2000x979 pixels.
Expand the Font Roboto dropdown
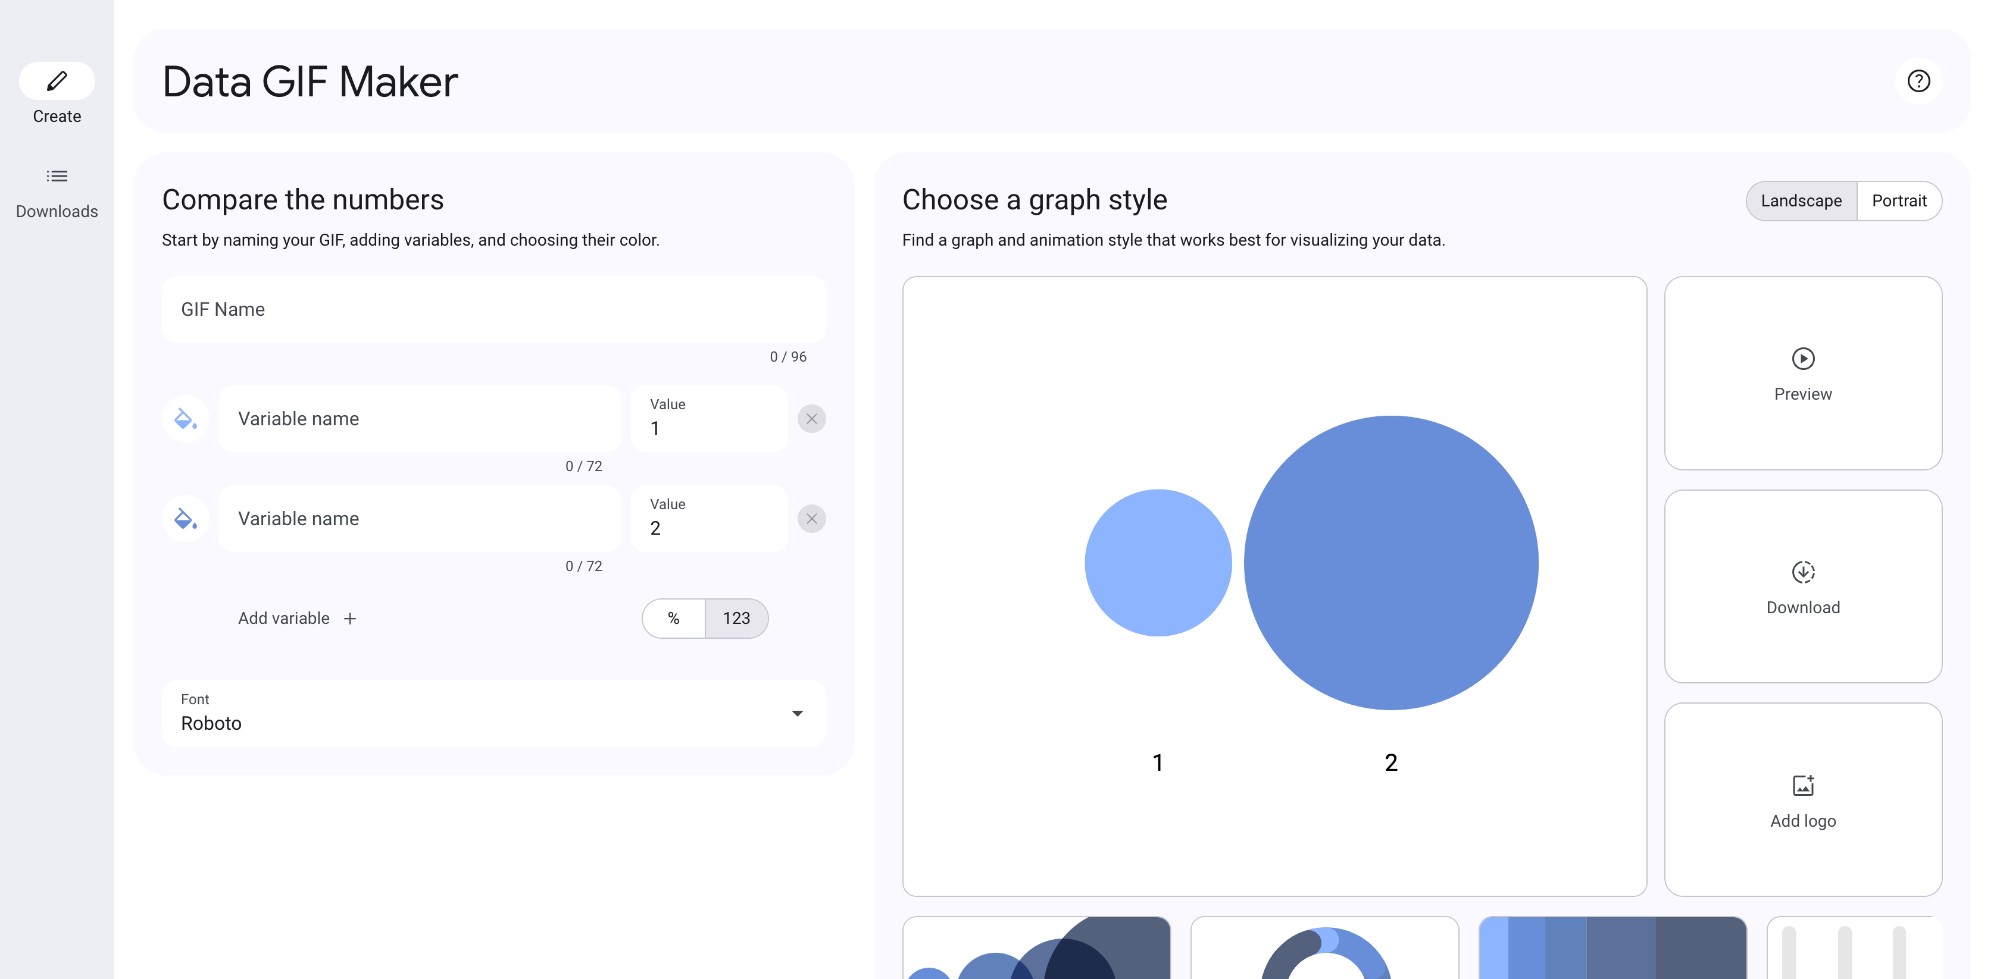(494, 713)
